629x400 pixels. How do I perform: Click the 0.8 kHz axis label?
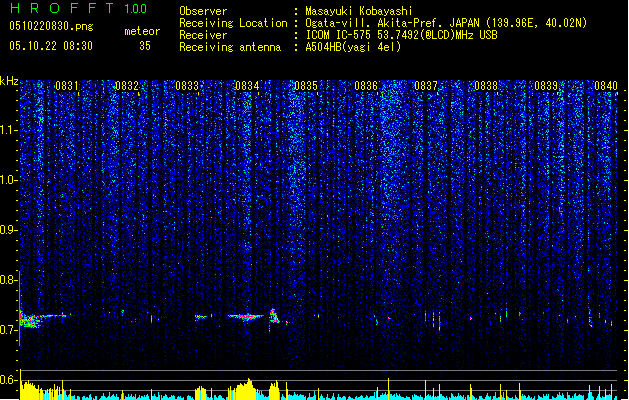coord(9,280)
